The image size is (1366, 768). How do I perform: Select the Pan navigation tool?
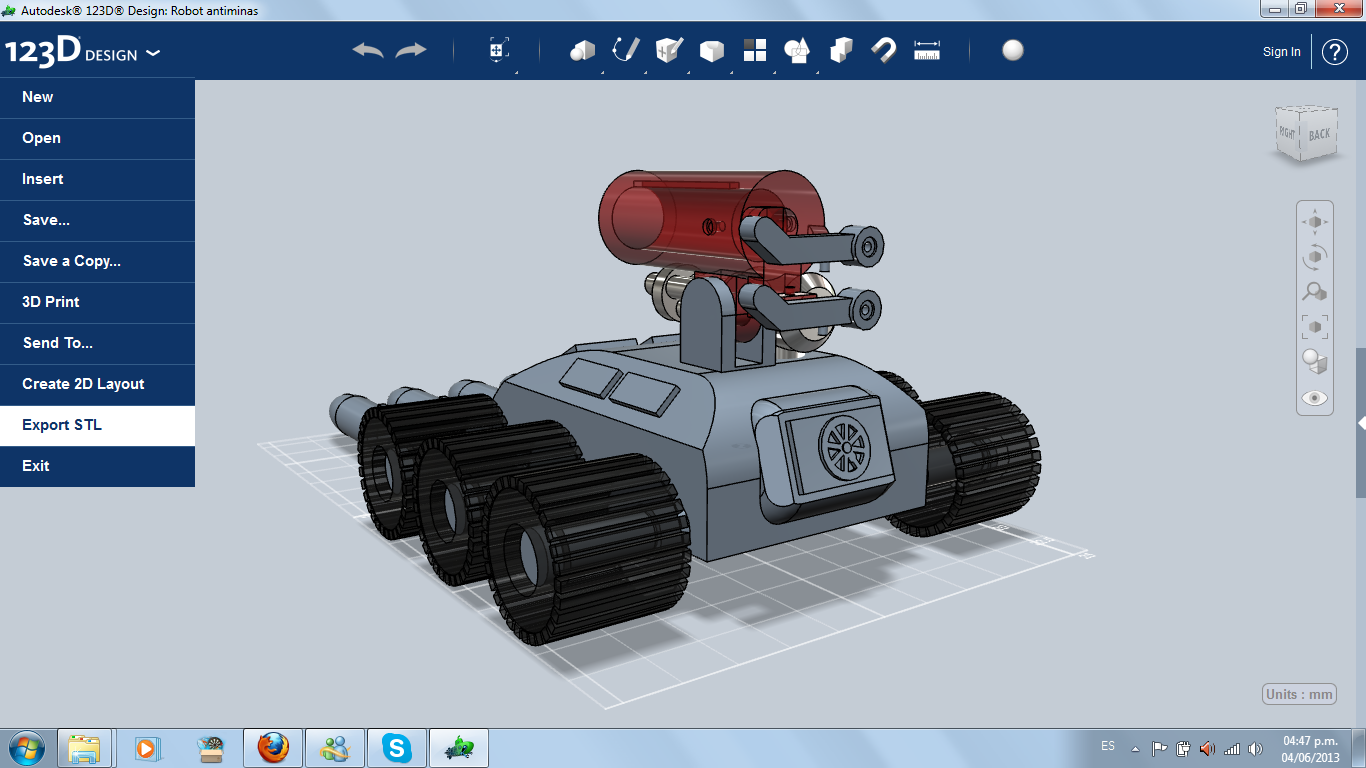pos(1315,221)
